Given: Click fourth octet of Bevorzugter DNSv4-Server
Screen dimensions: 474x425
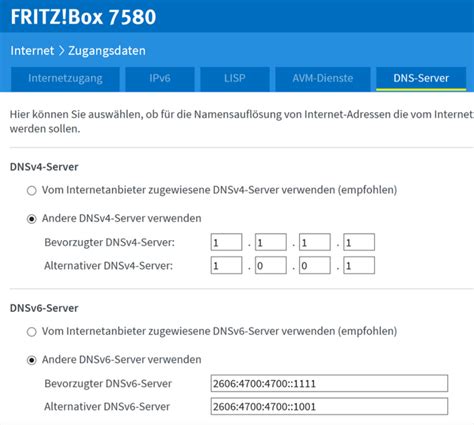Looking at the screenshot, I should 359,242.
